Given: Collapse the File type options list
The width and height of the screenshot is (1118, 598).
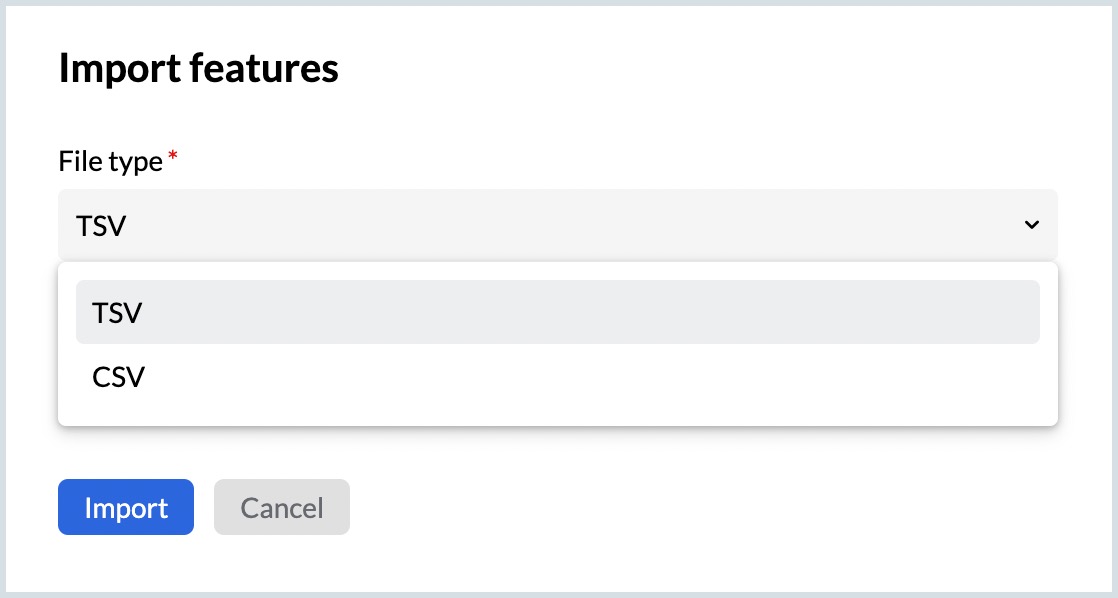Looking at the screenshot, I should point(1032,226).
